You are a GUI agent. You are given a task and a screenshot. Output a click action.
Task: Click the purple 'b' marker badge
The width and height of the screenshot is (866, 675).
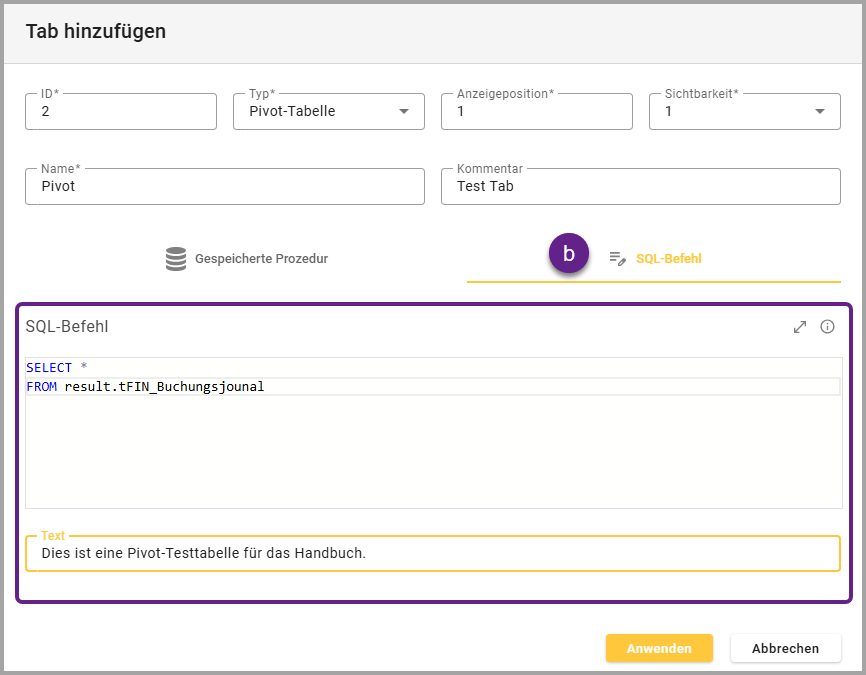(x=569, y=254)
